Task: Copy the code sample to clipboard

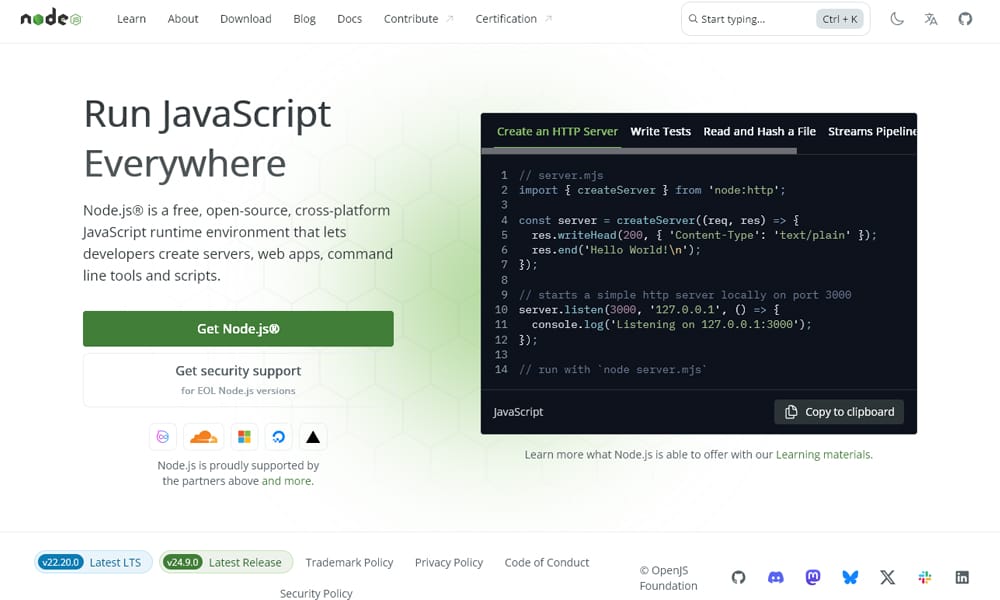Action: pyautogui.click(x=838, y=411)
